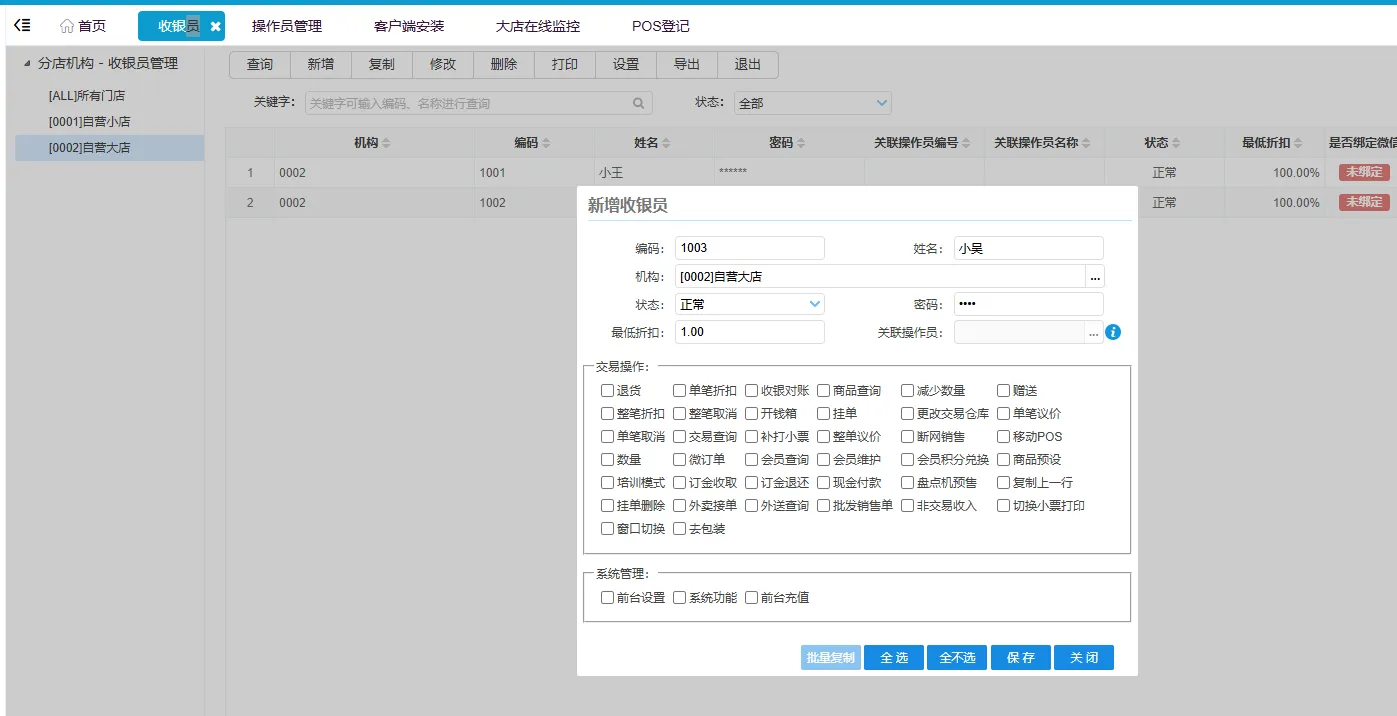Viewport: 1397px width, 716px height.
Task: Enable the 培训模式 checkbox
Action: click(607, 483)
